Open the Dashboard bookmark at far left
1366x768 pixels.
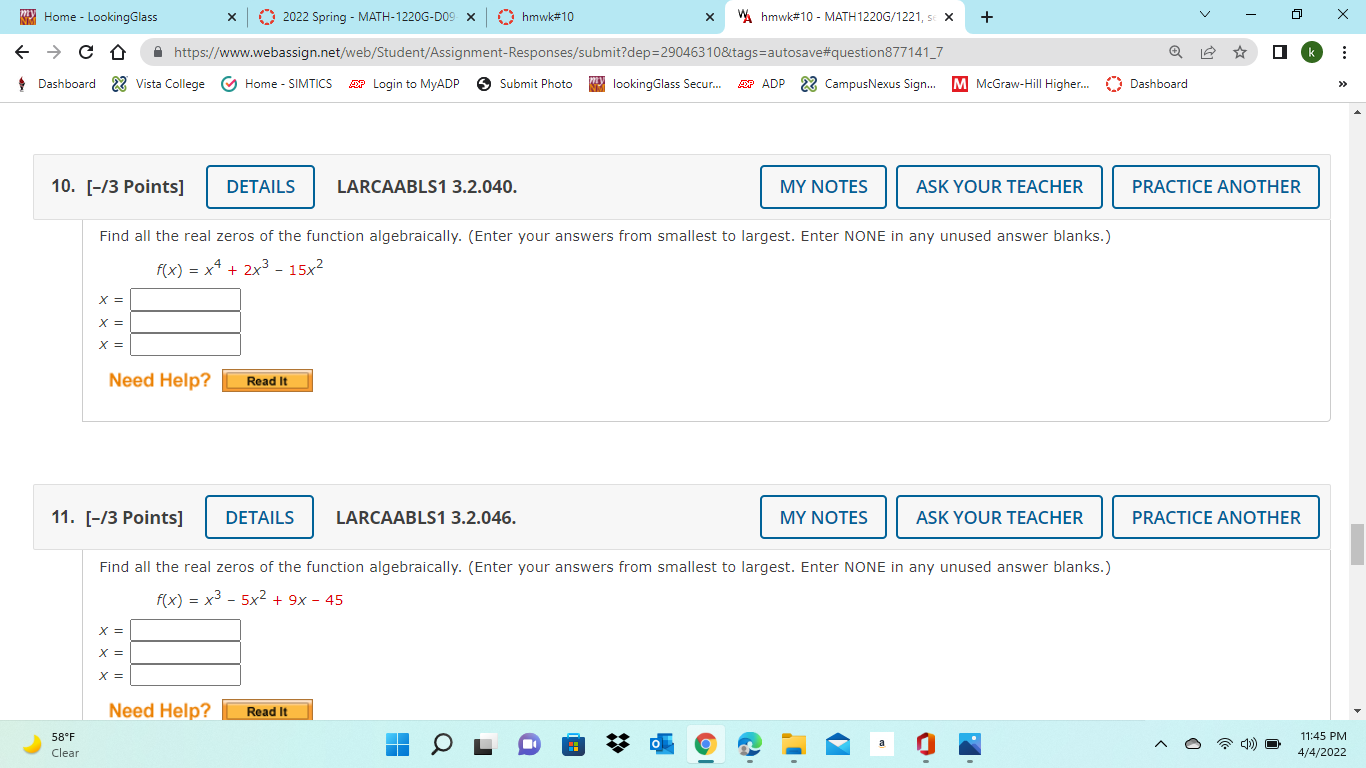(x=57, y=84)
